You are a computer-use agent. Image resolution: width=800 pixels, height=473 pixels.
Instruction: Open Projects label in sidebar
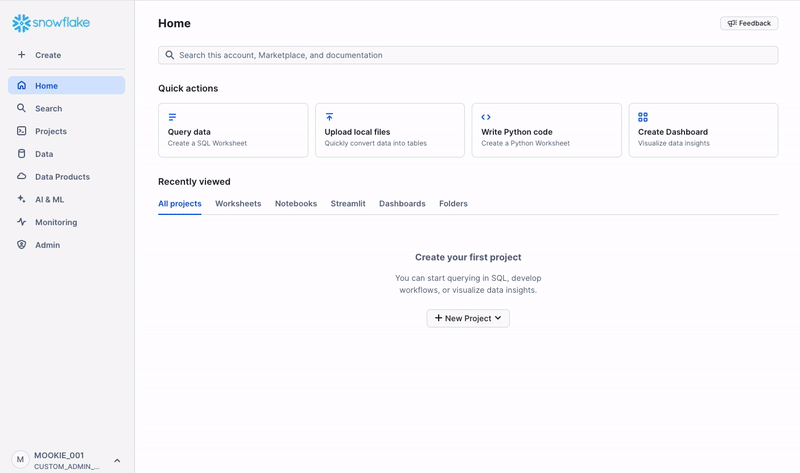tap(51, 131)
